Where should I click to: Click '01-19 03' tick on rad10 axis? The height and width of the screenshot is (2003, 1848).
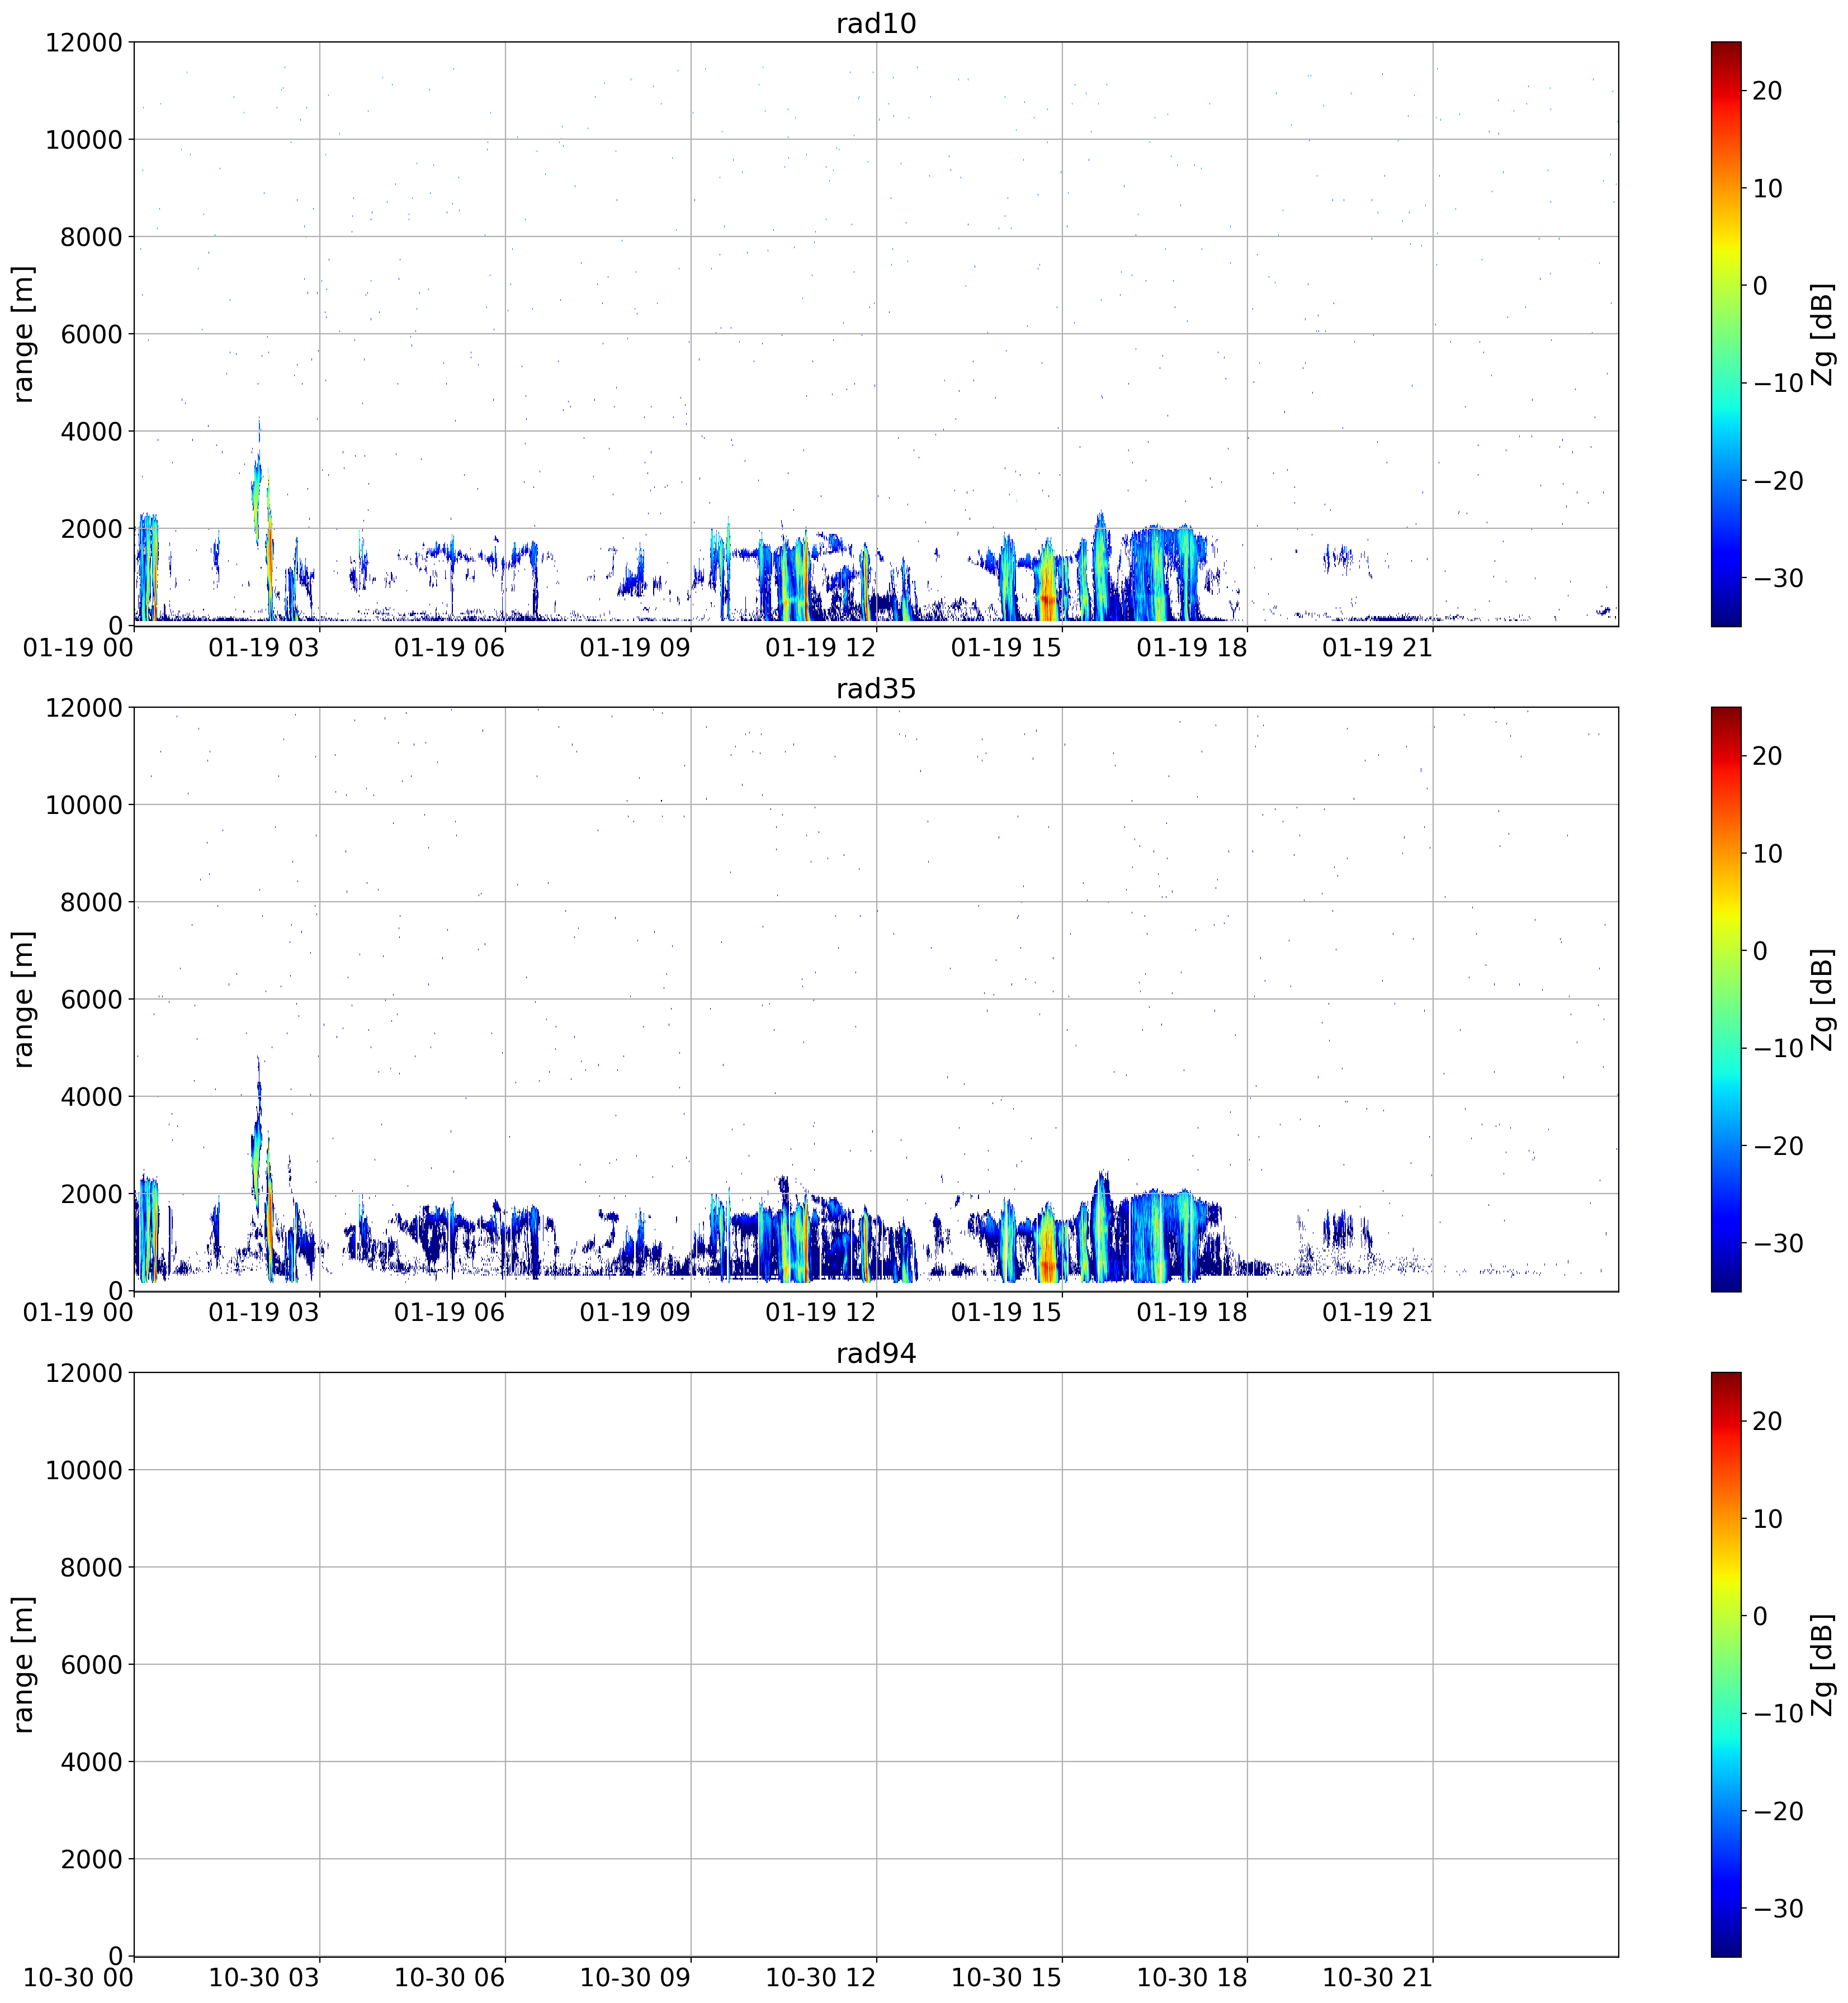(x=263, y=648)
